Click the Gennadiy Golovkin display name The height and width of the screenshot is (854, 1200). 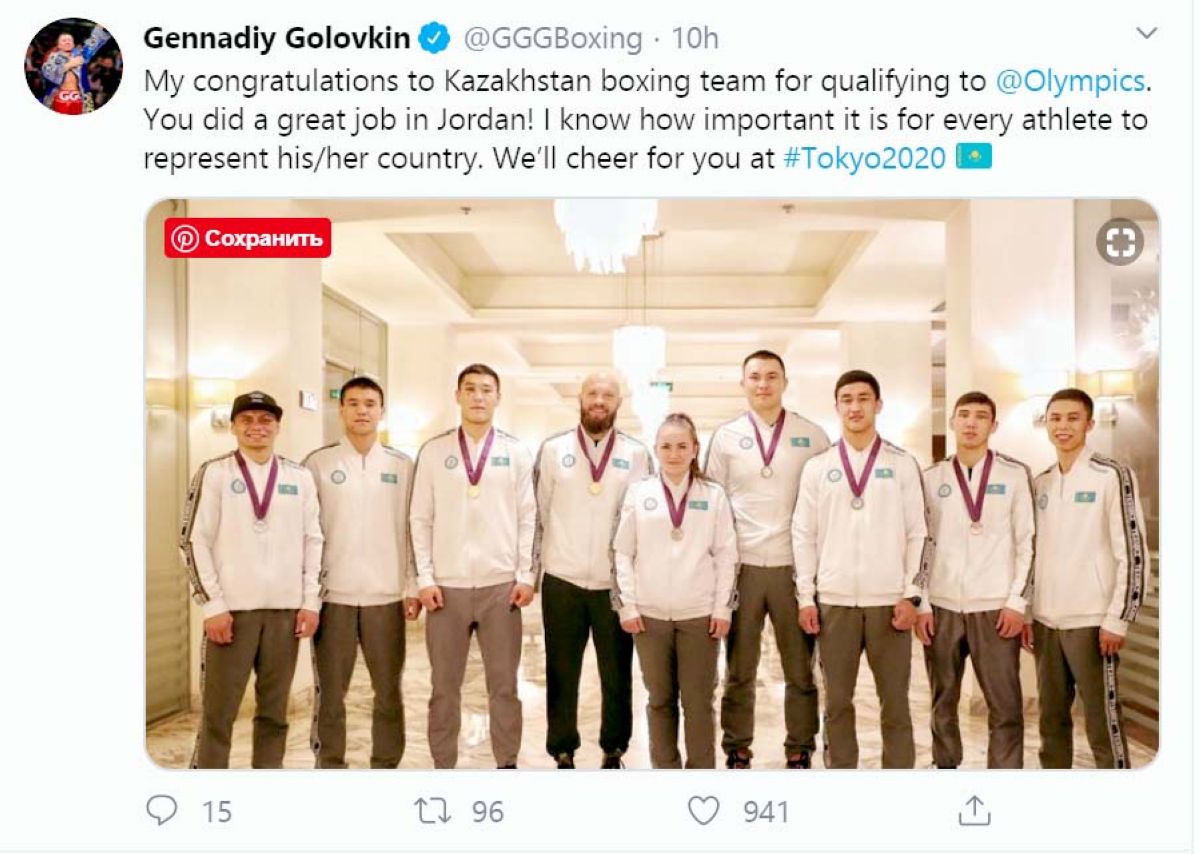click(x=277, y=39)
